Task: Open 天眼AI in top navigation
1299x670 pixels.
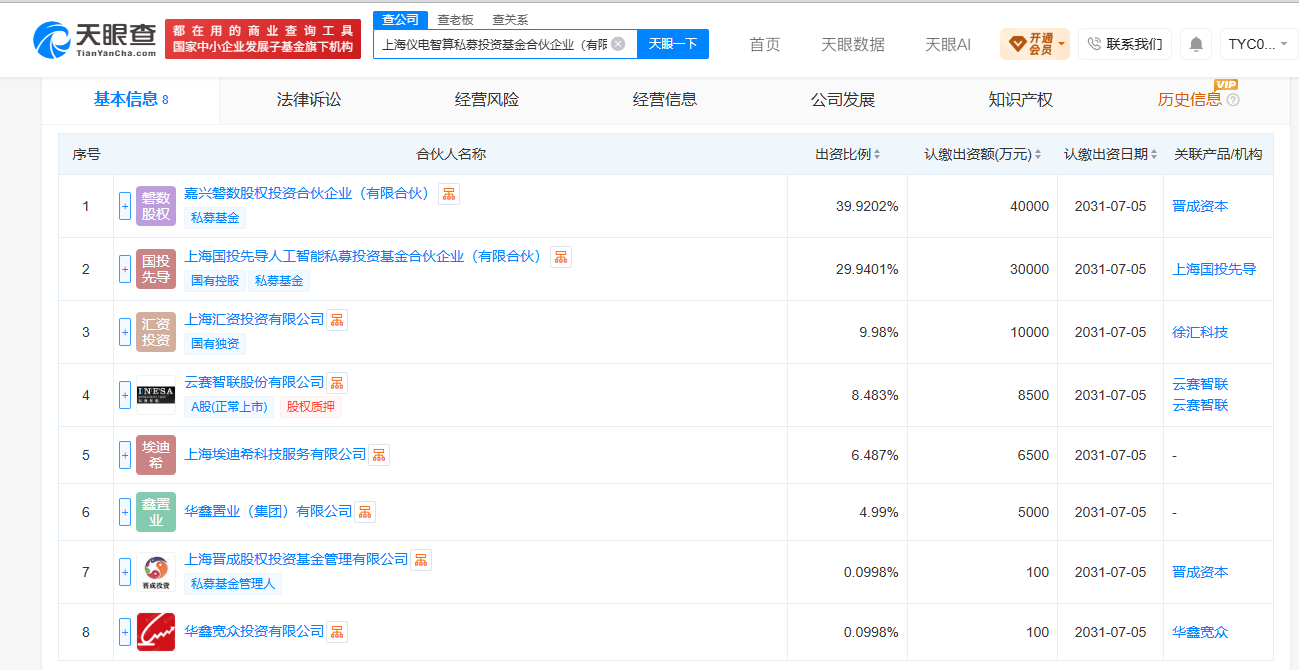Action: (x=948, y=44)
